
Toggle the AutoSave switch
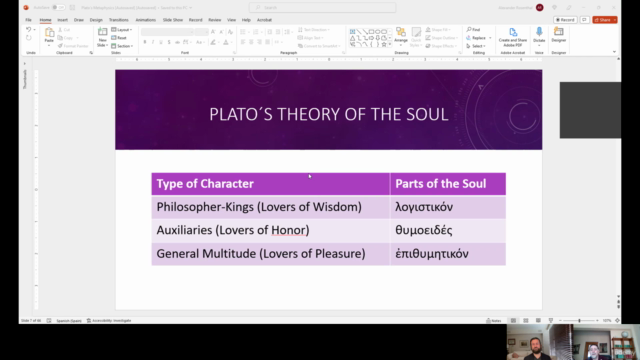[x=59, y=7]
